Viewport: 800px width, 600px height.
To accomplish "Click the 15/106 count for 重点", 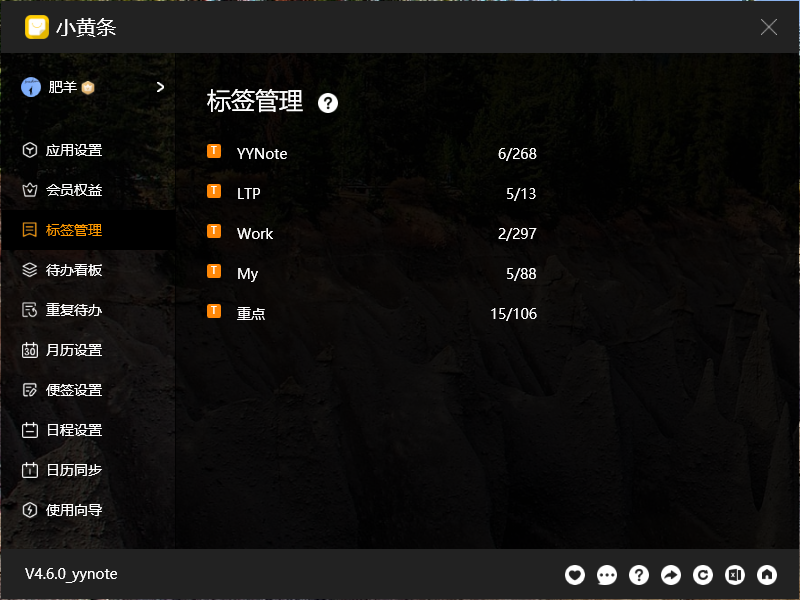I will point(513,314).
